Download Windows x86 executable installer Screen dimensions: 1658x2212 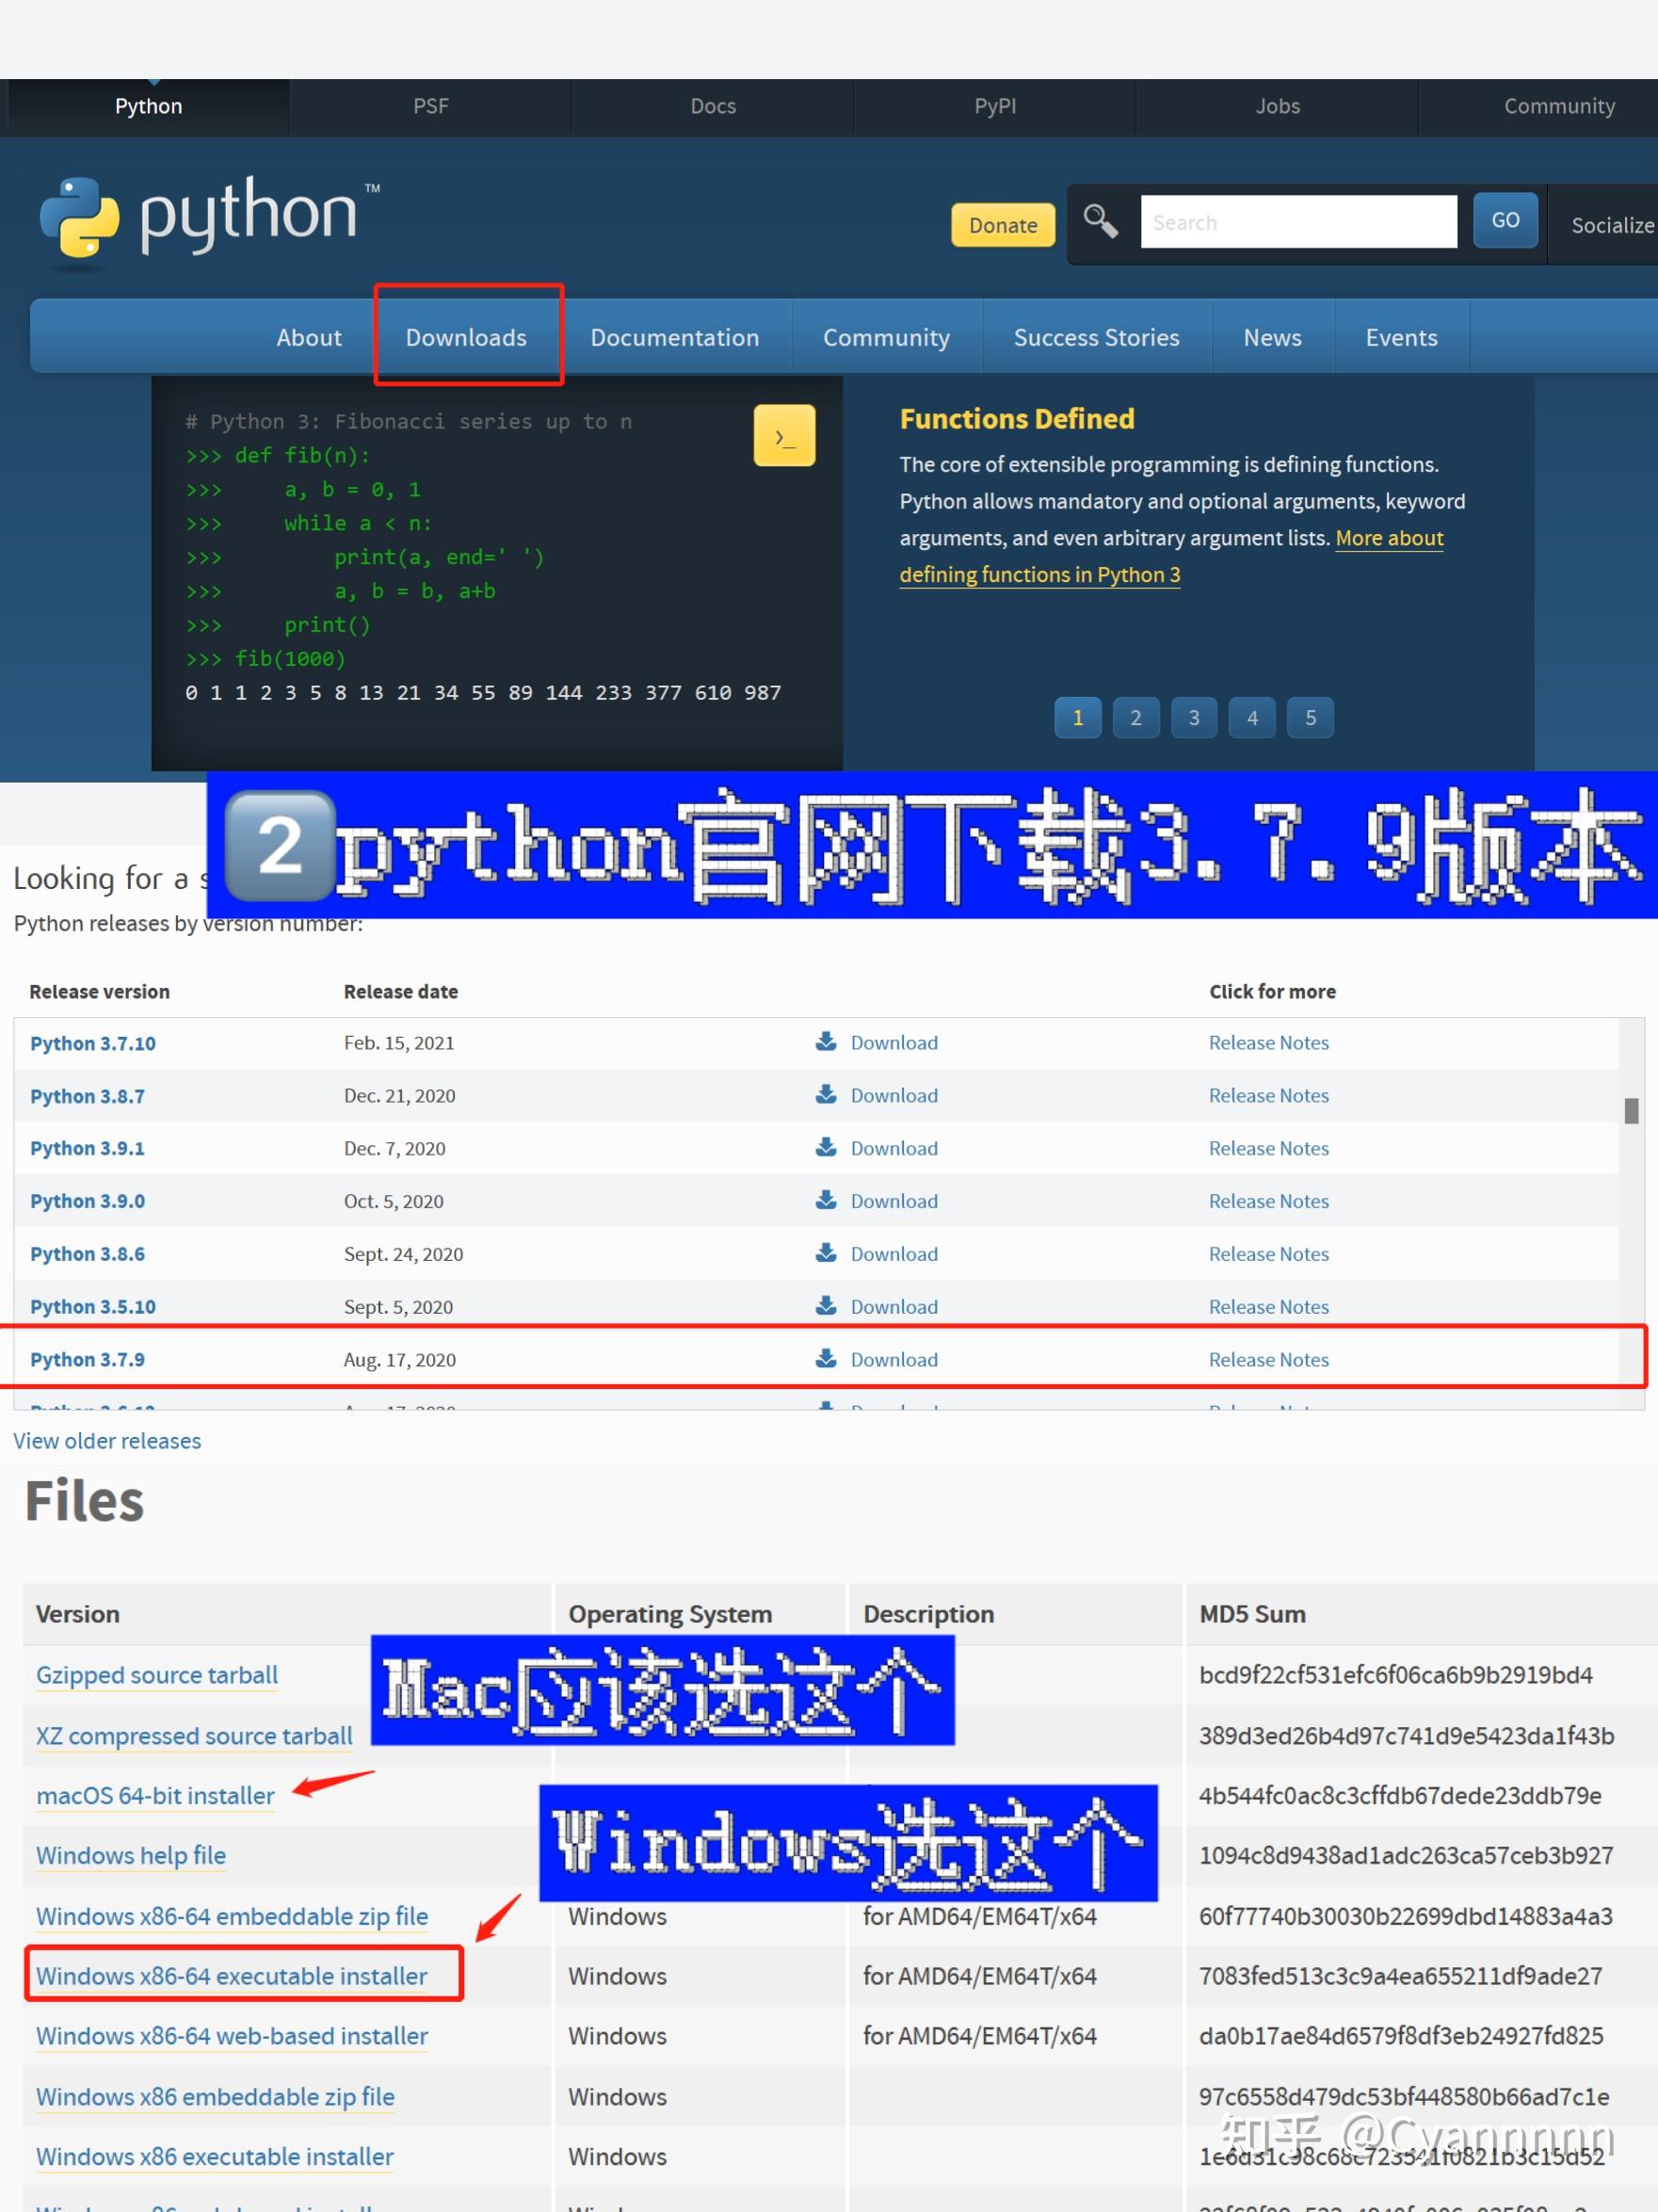215,2157
